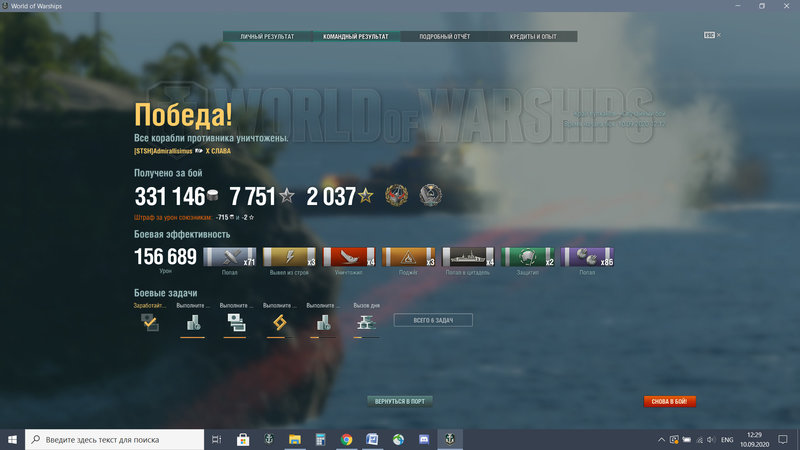
Task: Close results screen with ESC button
Action: pos(710,35)
